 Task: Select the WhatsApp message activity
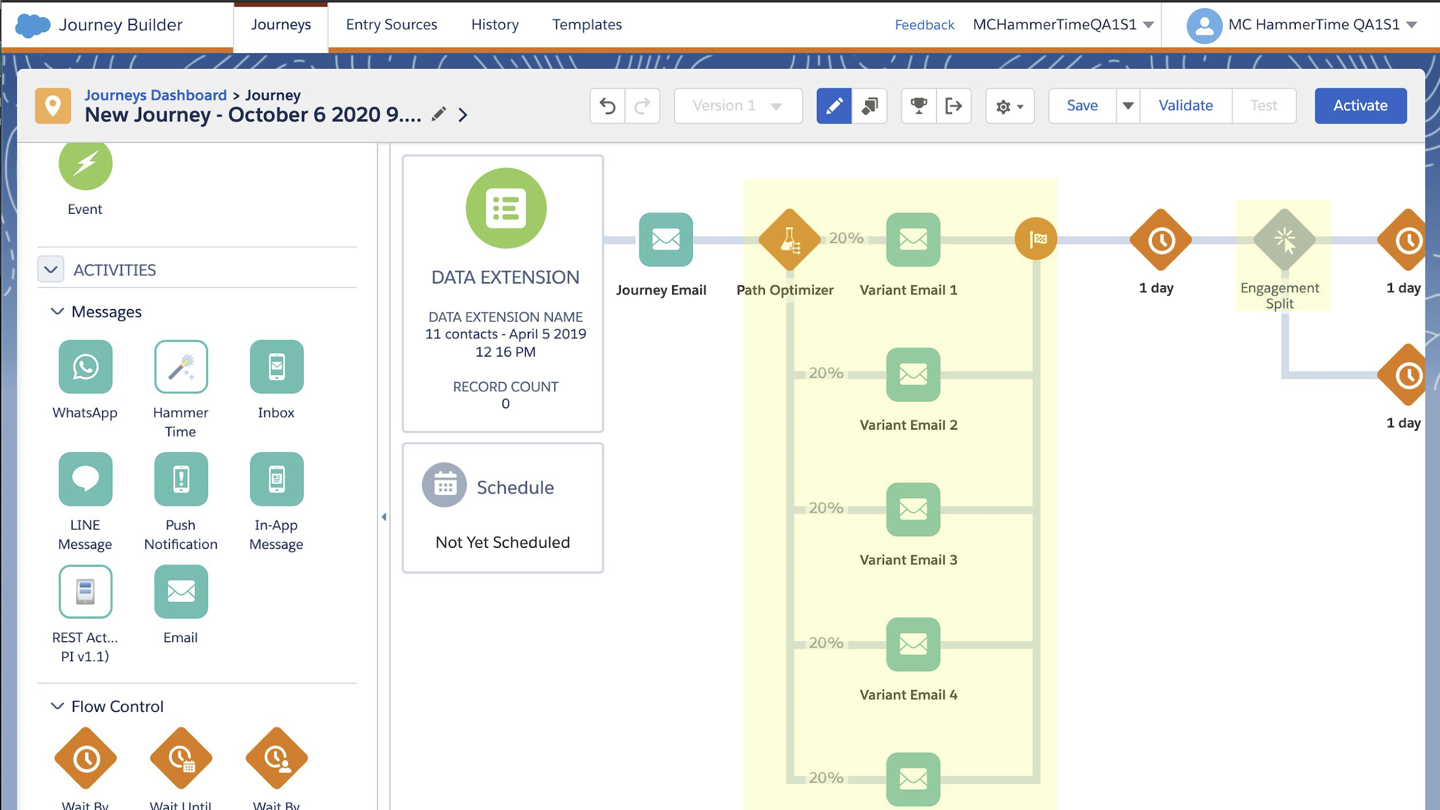85,367
